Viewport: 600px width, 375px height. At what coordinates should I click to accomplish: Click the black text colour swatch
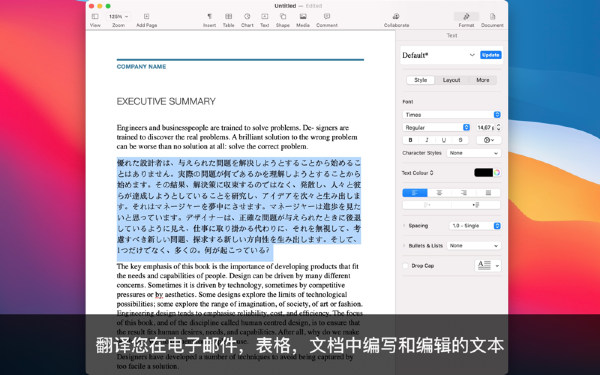pos(483,173)
